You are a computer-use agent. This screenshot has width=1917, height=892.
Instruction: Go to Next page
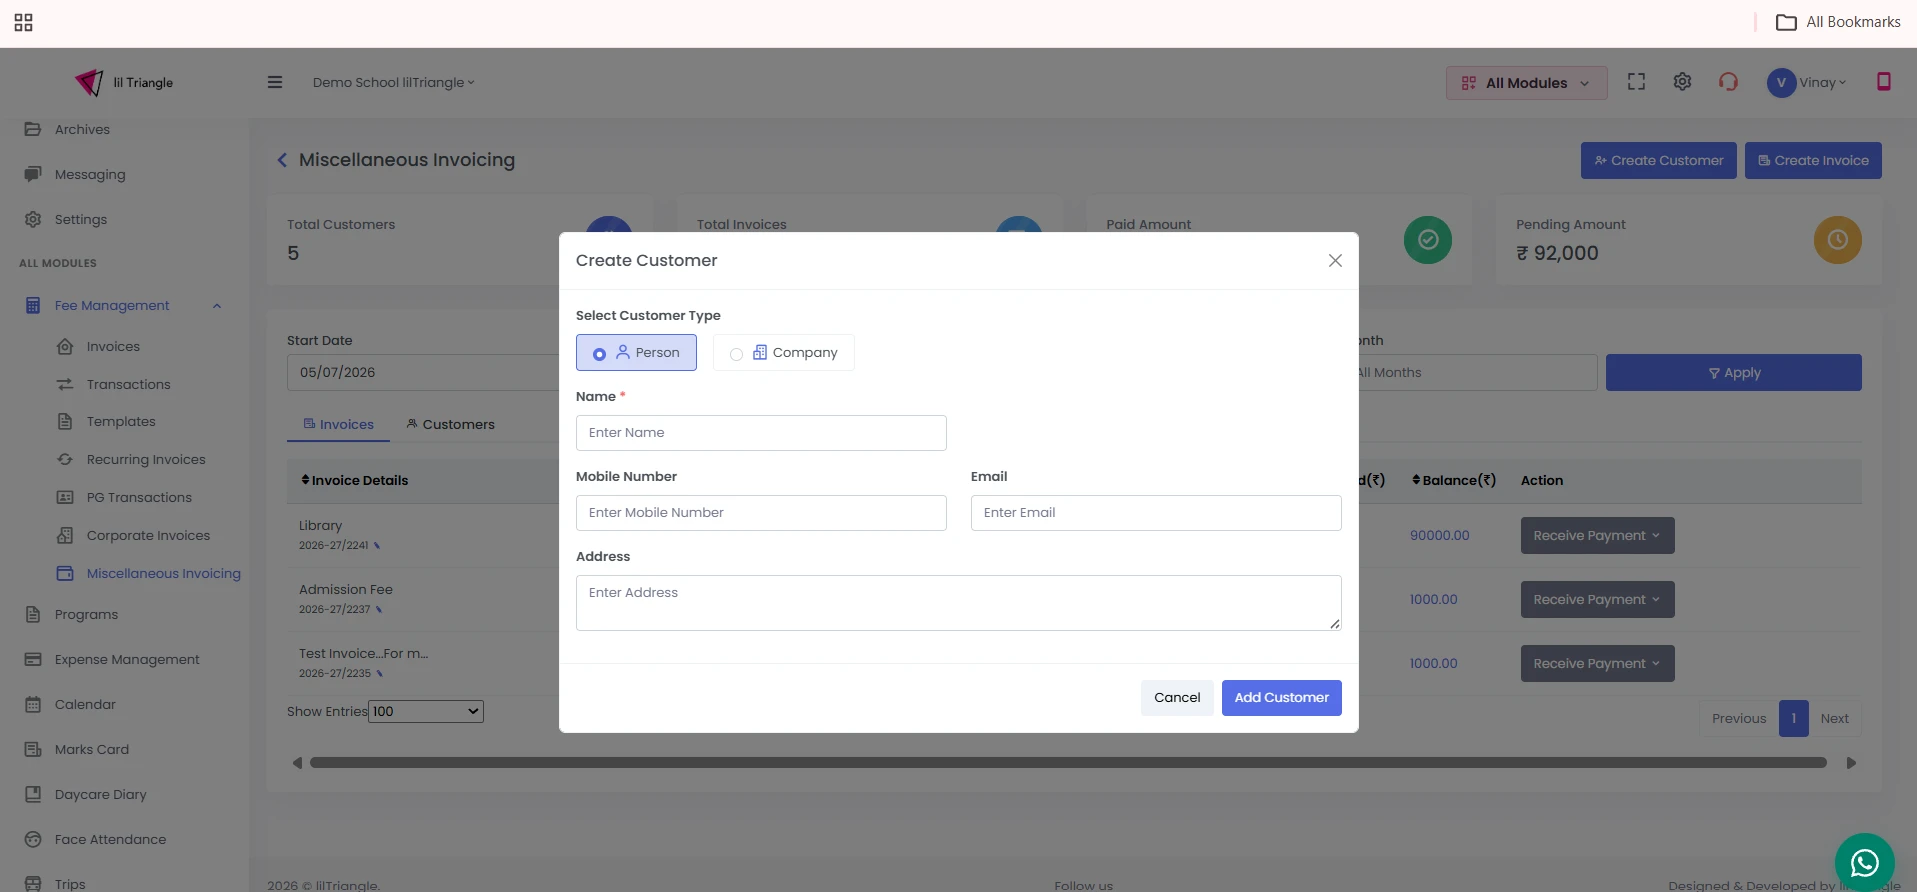click(1834, 718)
